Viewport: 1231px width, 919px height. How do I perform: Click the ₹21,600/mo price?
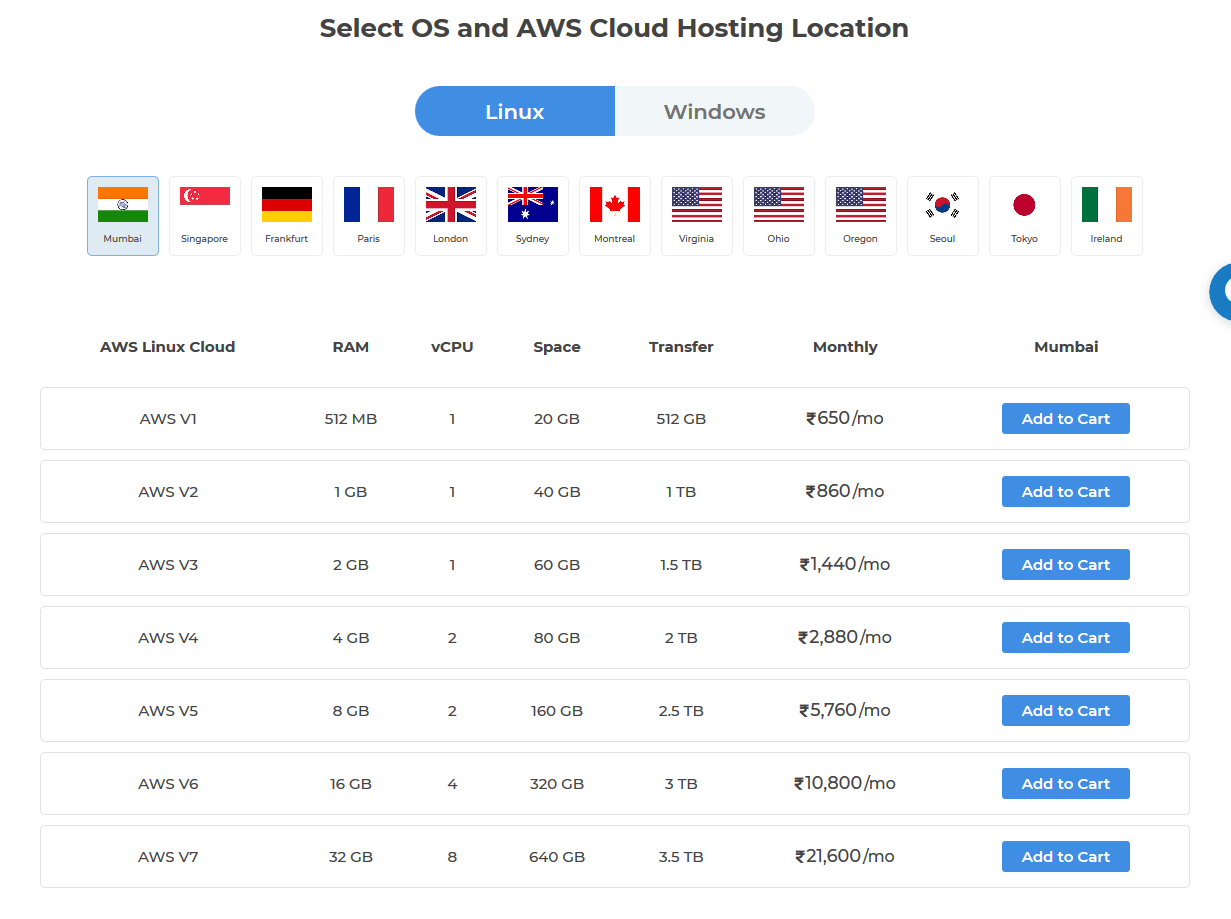845,857
